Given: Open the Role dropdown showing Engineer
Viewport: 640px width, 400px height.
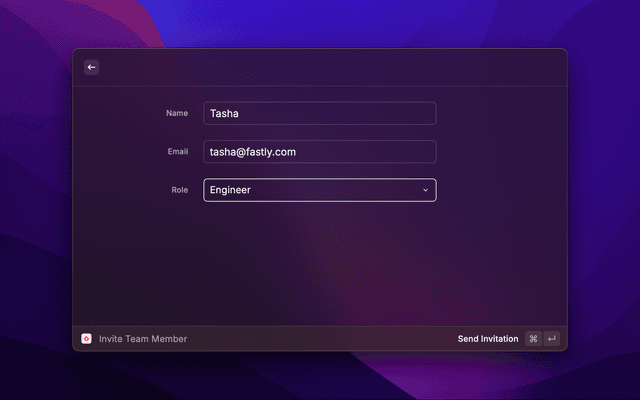Looking at the screenshot, I should (x=319, y=190).
